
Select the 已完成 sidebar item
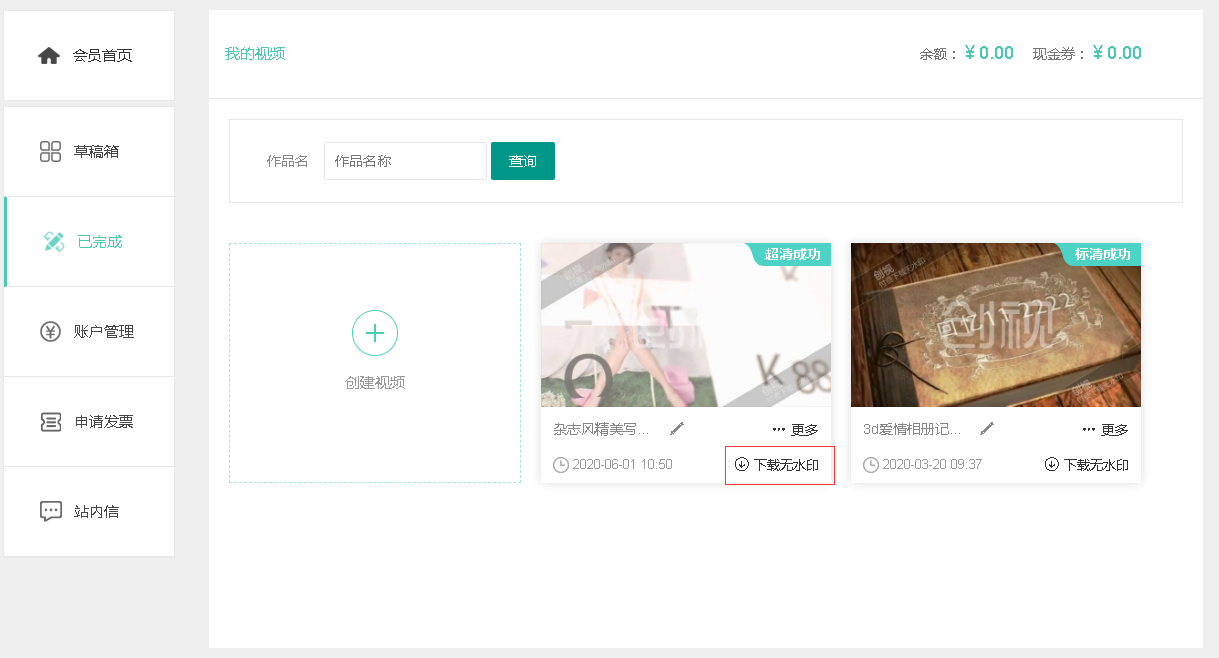click(x=89, y=242)
